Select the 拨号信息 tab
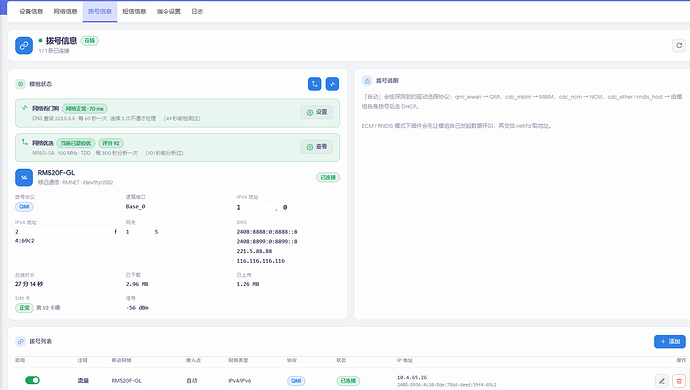Image resolution: width=690 pixels, height=390 pixels. click(x=100, y=11)
